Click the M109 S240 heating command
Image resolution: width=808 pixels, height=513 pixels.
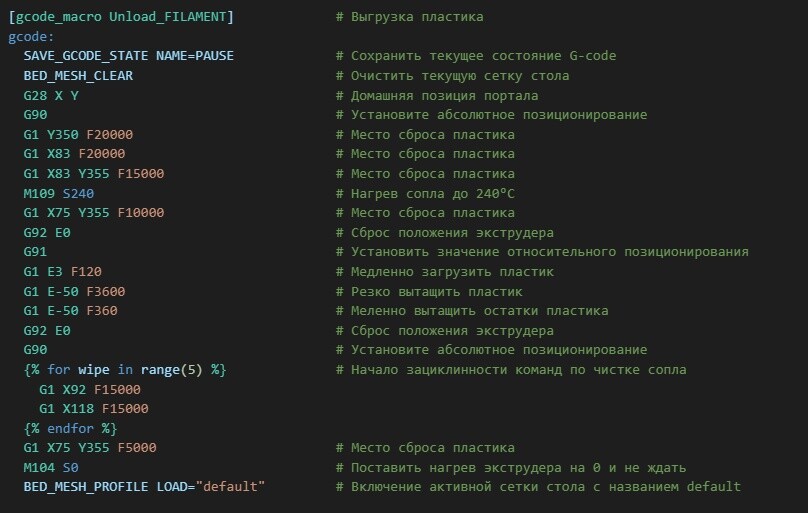click(59, 193)
